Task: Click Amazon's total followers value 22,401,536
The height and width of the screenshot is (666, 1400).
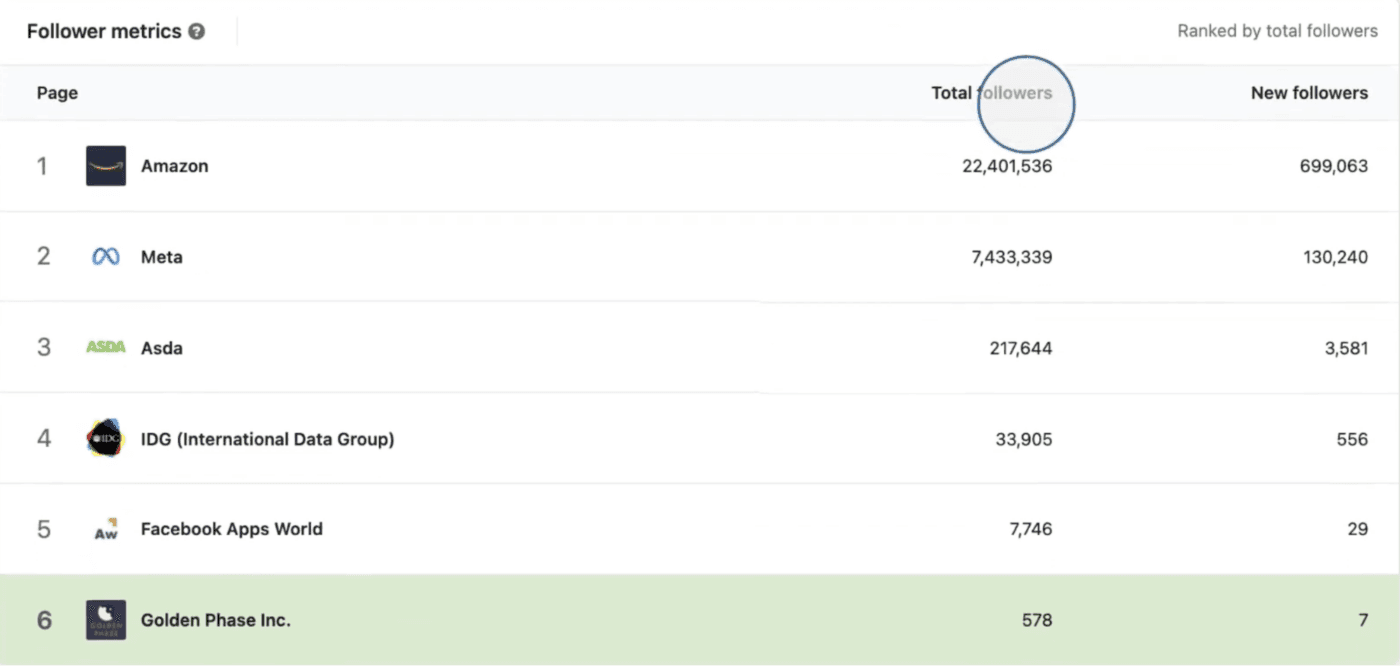Action: tap(1006, 166)
